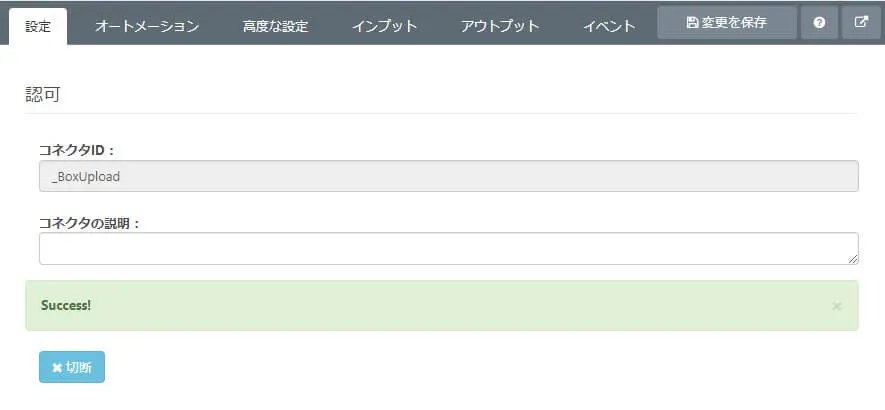
Task: Click the コネクタID label
Action: (77, 150)
